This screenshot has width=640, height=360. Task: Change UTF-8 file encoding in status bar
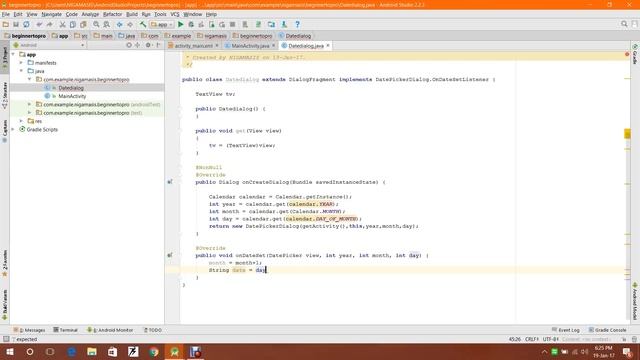point(550,339)
